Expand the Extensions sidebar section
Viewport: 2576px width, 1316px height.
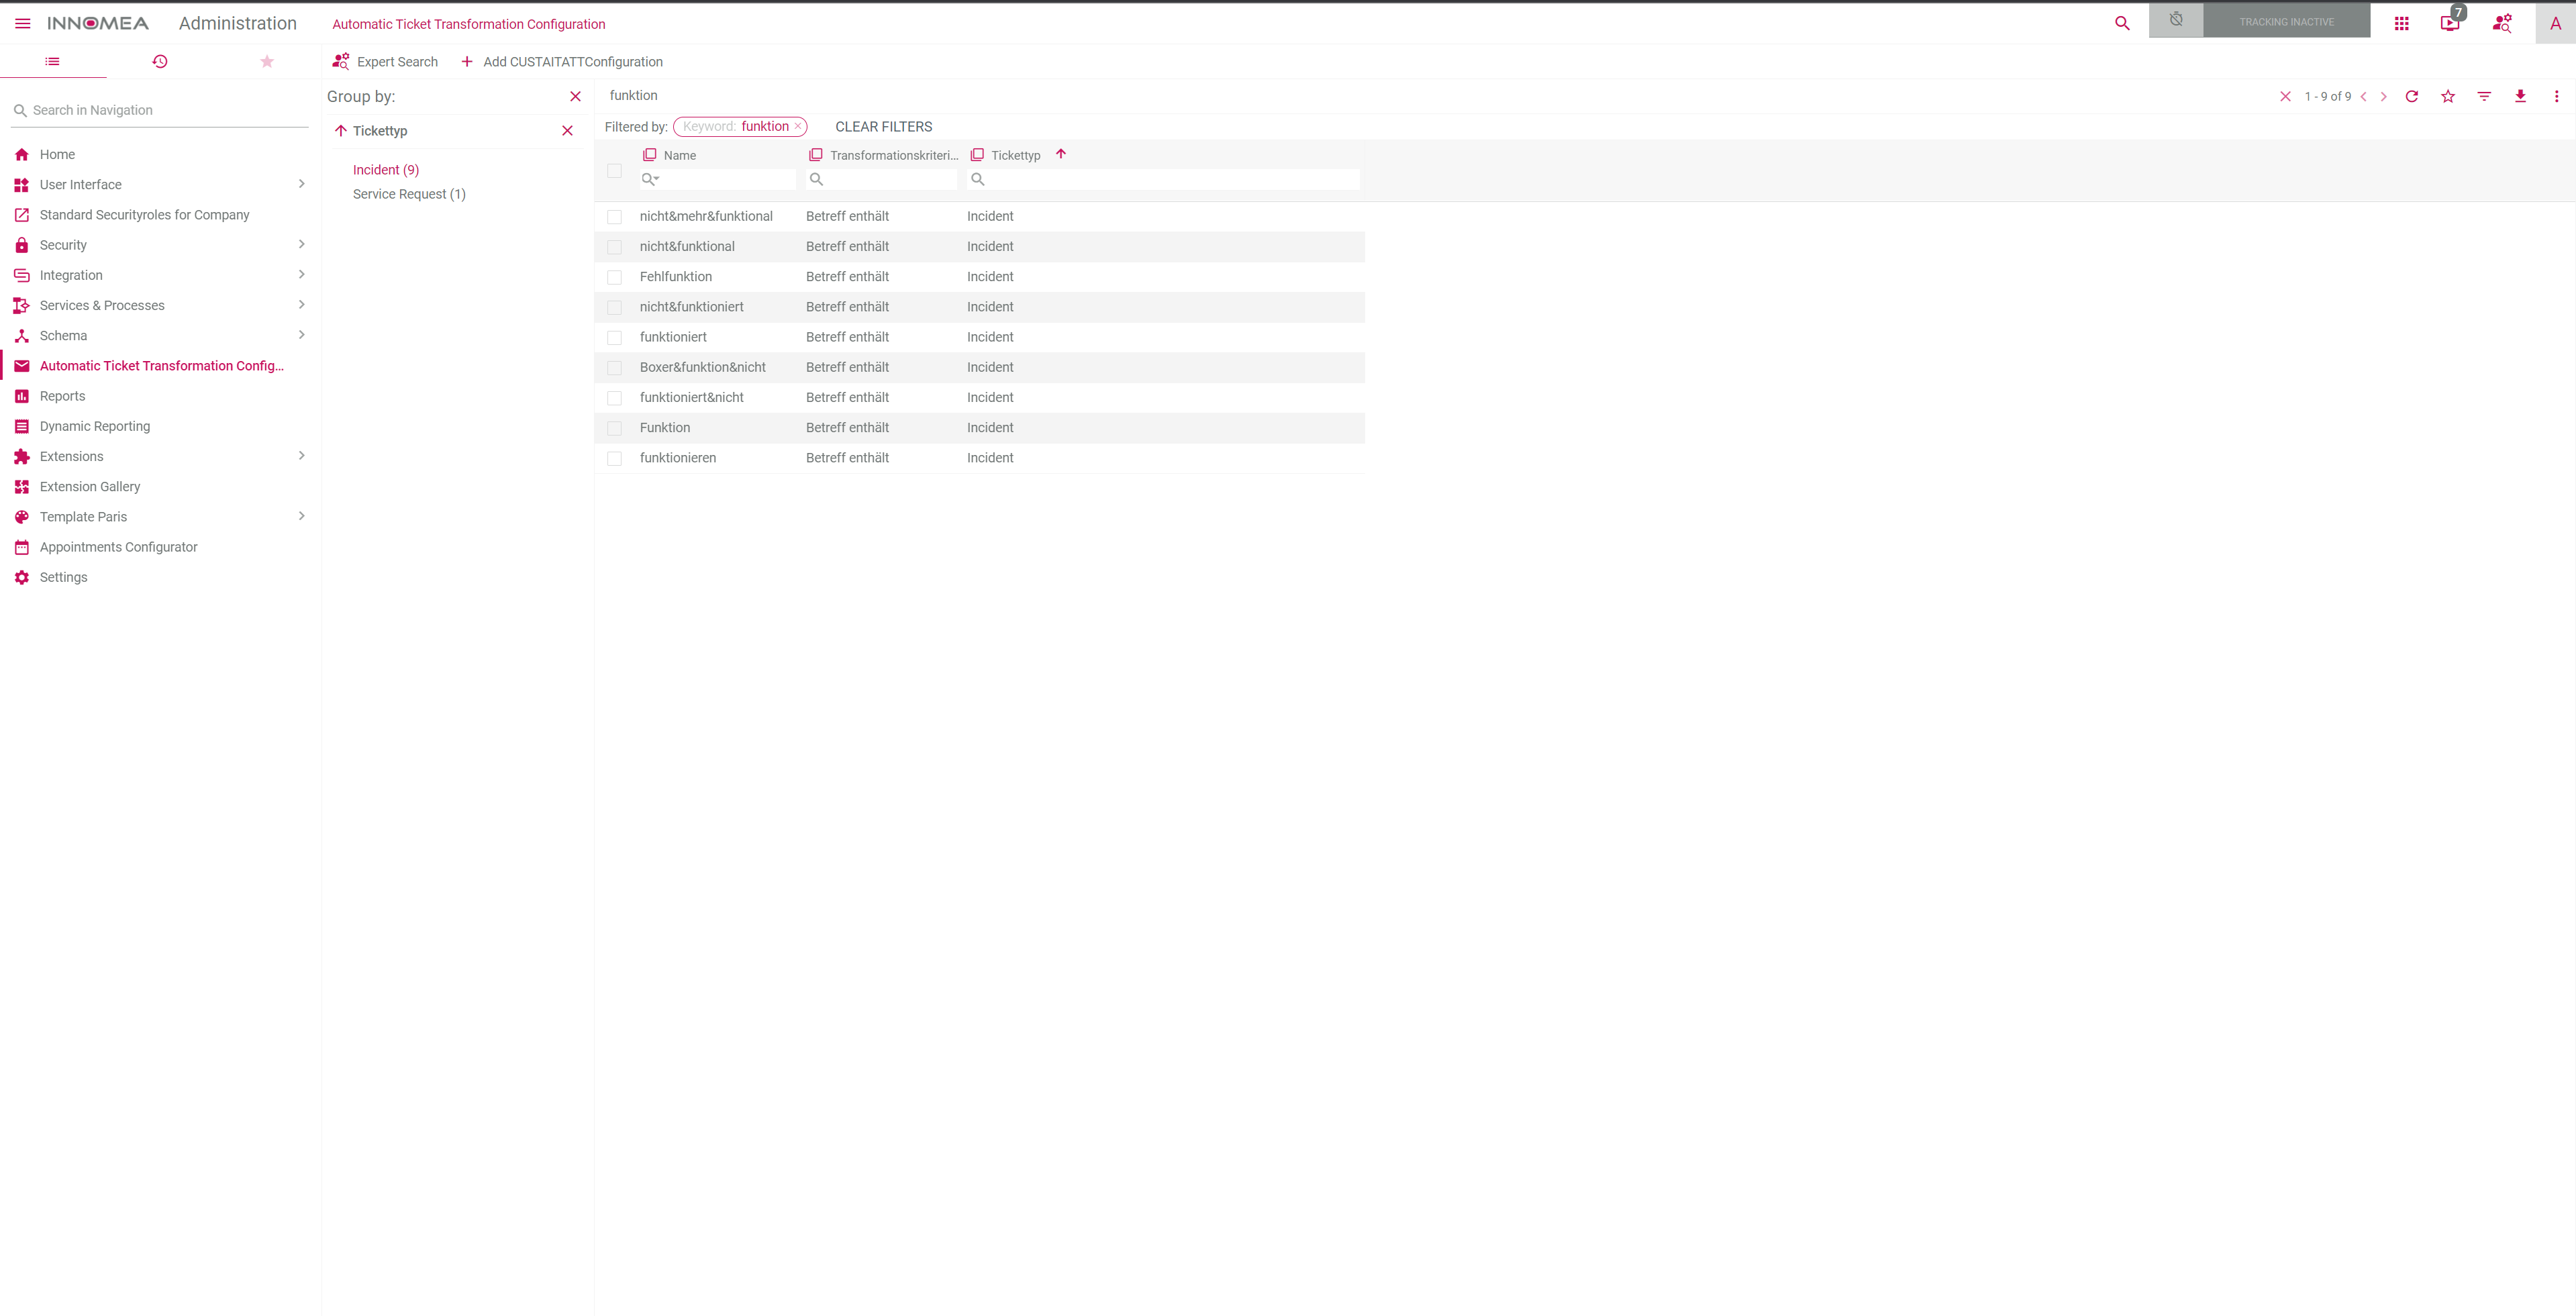pos(301,456)
